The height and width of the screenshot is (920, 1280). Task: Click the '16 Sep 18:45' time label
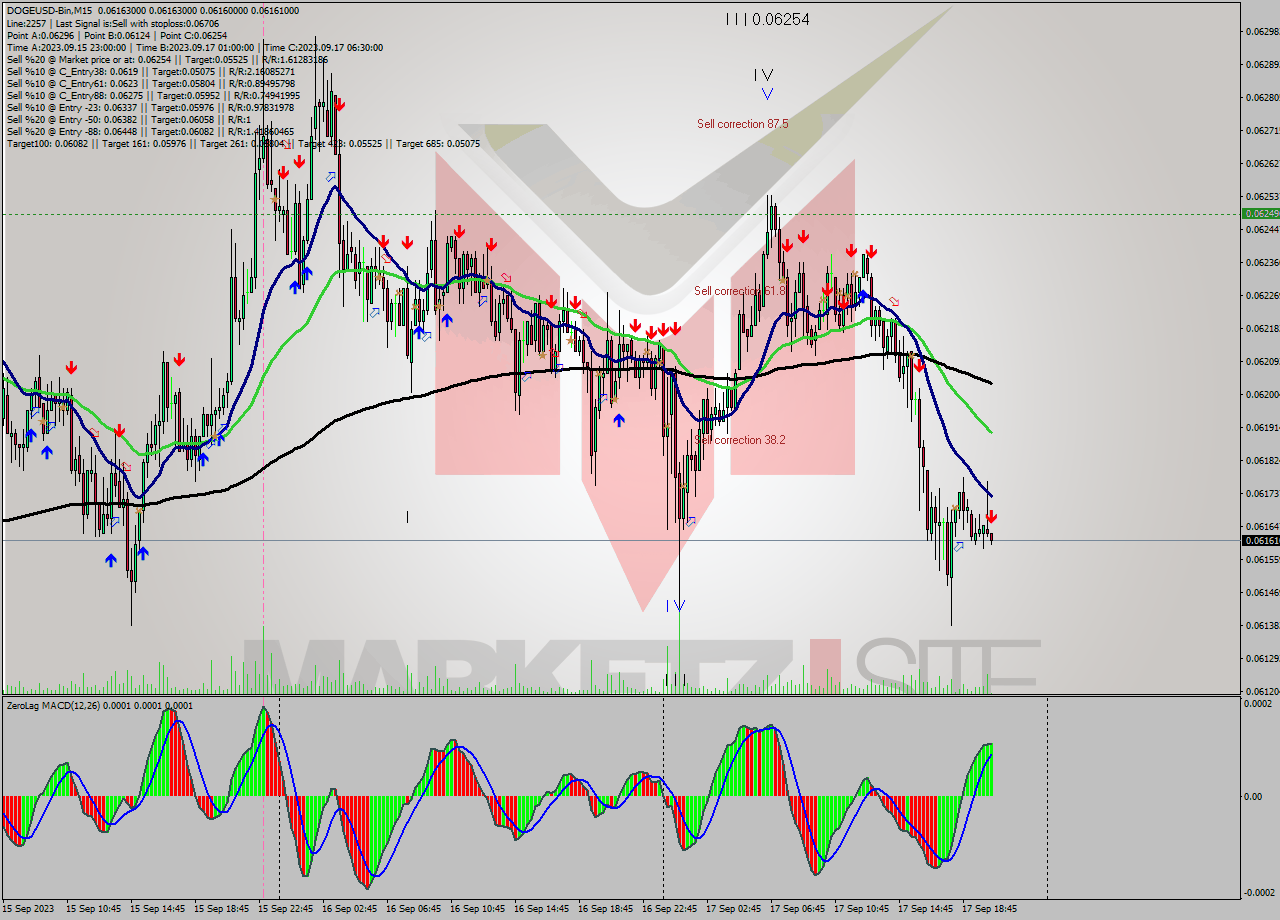coord(605,909)
